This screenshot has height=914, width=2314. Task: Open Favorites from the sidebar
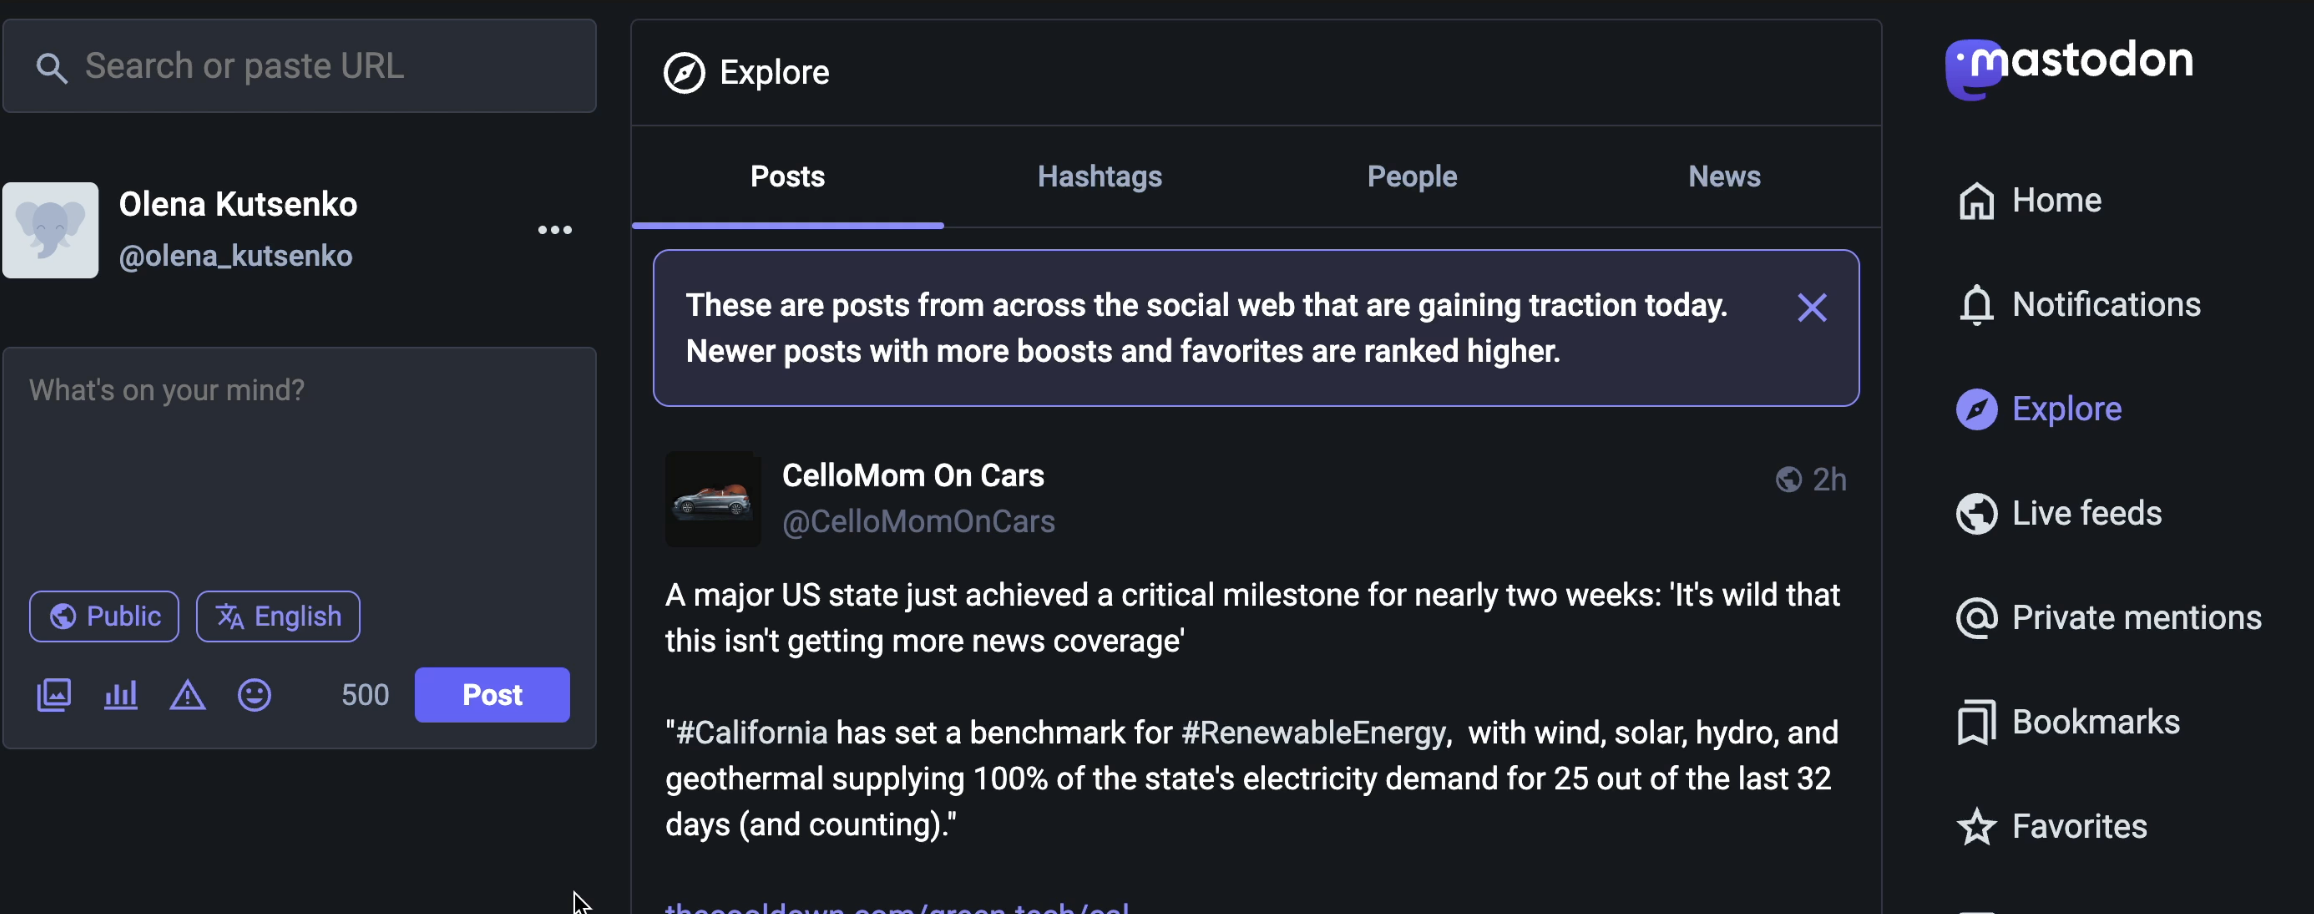pos(2078,825)
